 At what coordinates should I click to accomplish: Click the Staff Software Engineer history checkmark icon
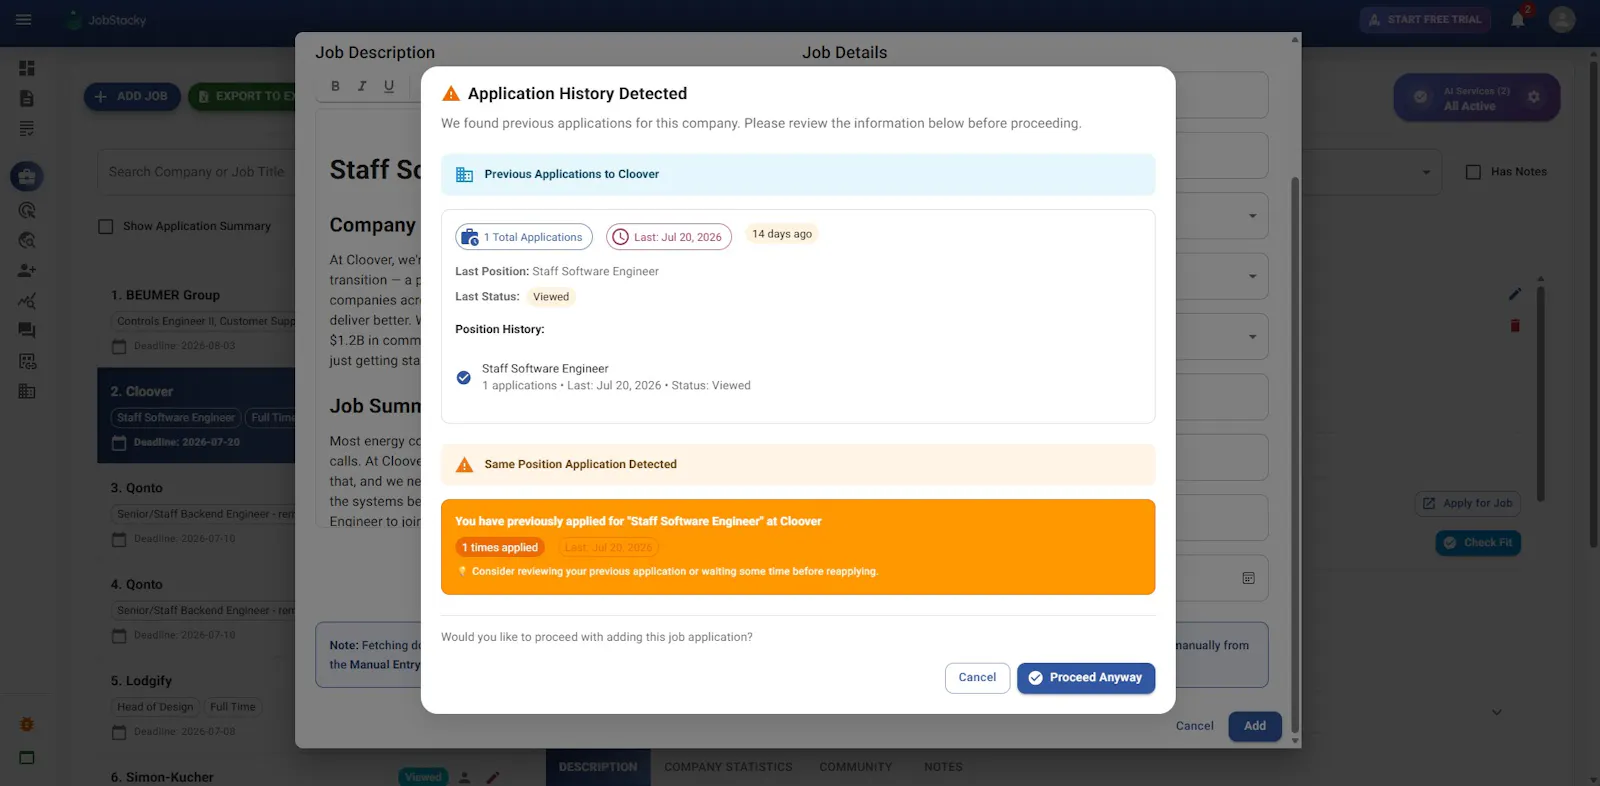464,377
